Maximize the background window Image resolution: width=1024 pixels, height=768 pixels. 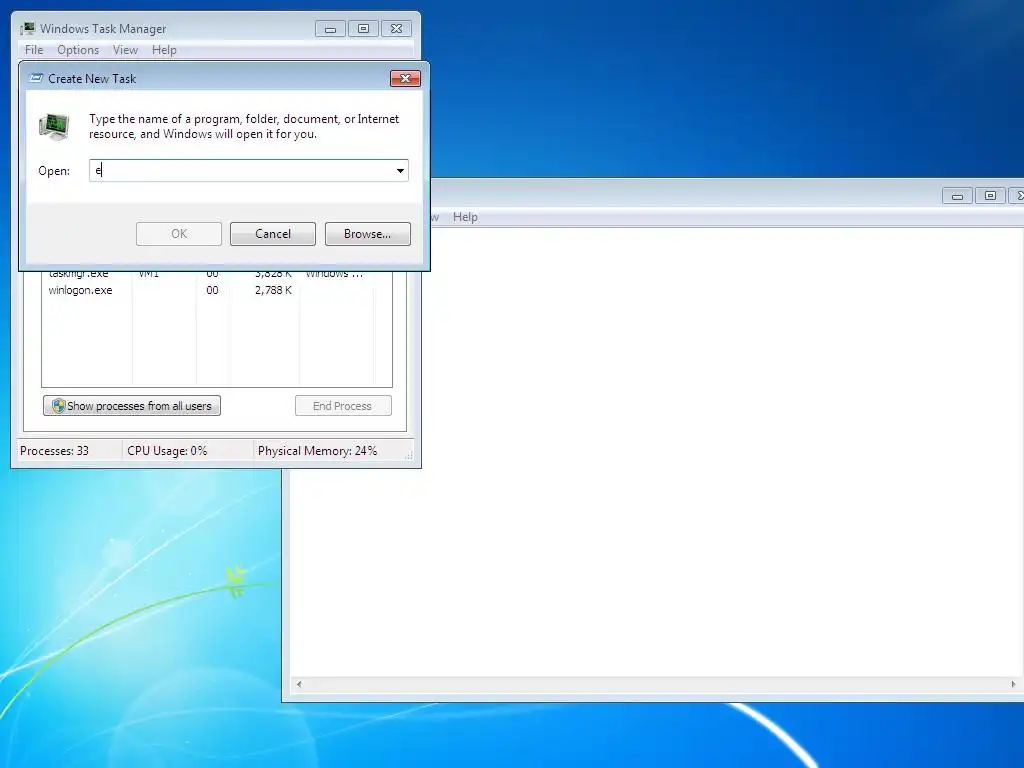[x=990, y=196]
